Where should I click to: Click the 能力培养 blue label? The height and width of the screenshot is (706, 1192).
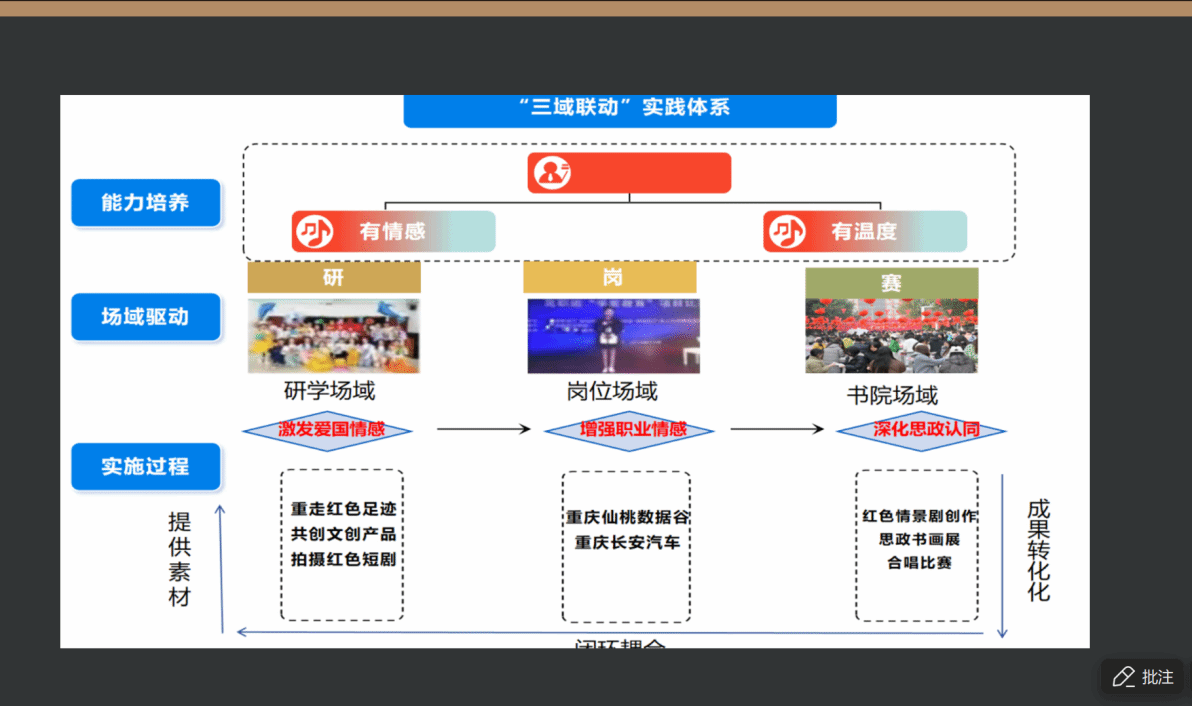point(146,203)
